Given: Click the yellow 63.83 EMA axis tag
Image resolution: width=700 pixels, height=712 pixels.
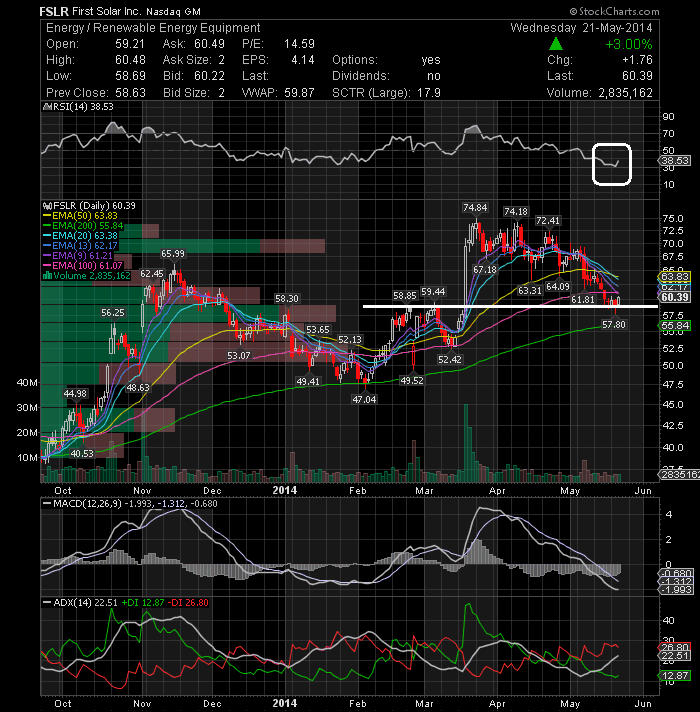Looking at the screenshot, I should coord(675,277).
